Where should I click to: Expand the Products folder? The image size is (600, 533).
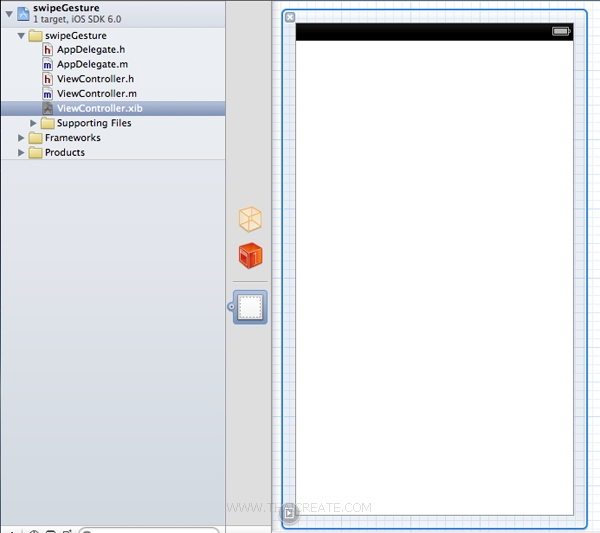21,153
